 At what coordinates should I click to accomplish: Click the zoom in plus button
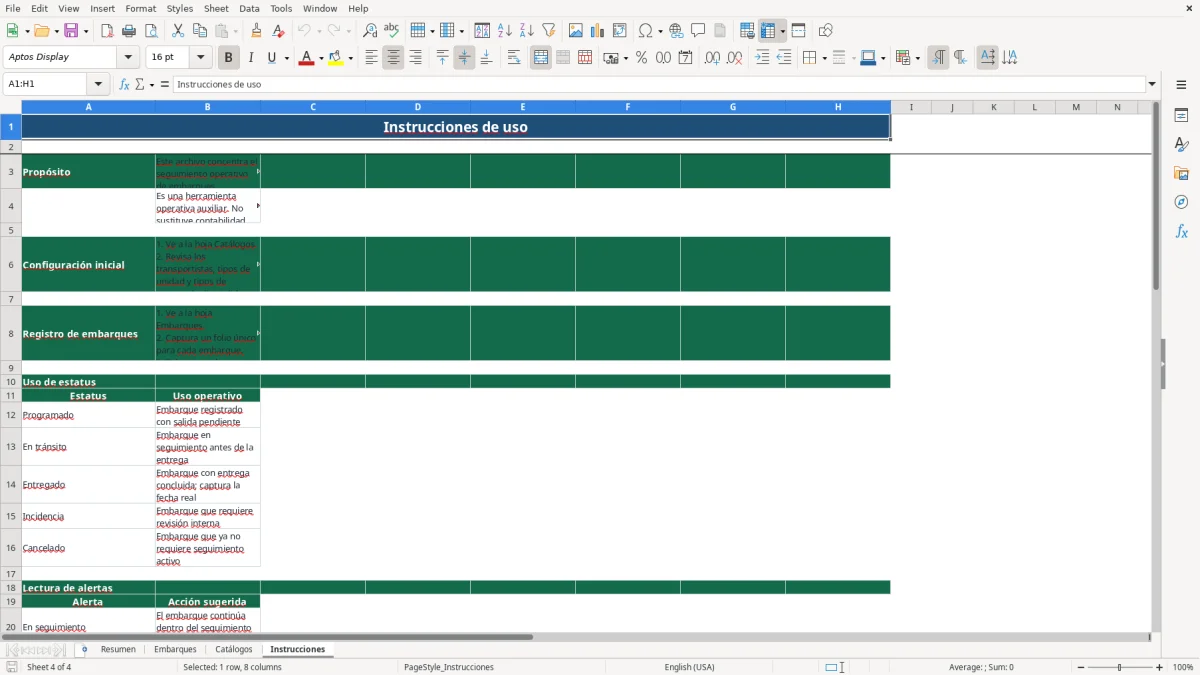1160,667
